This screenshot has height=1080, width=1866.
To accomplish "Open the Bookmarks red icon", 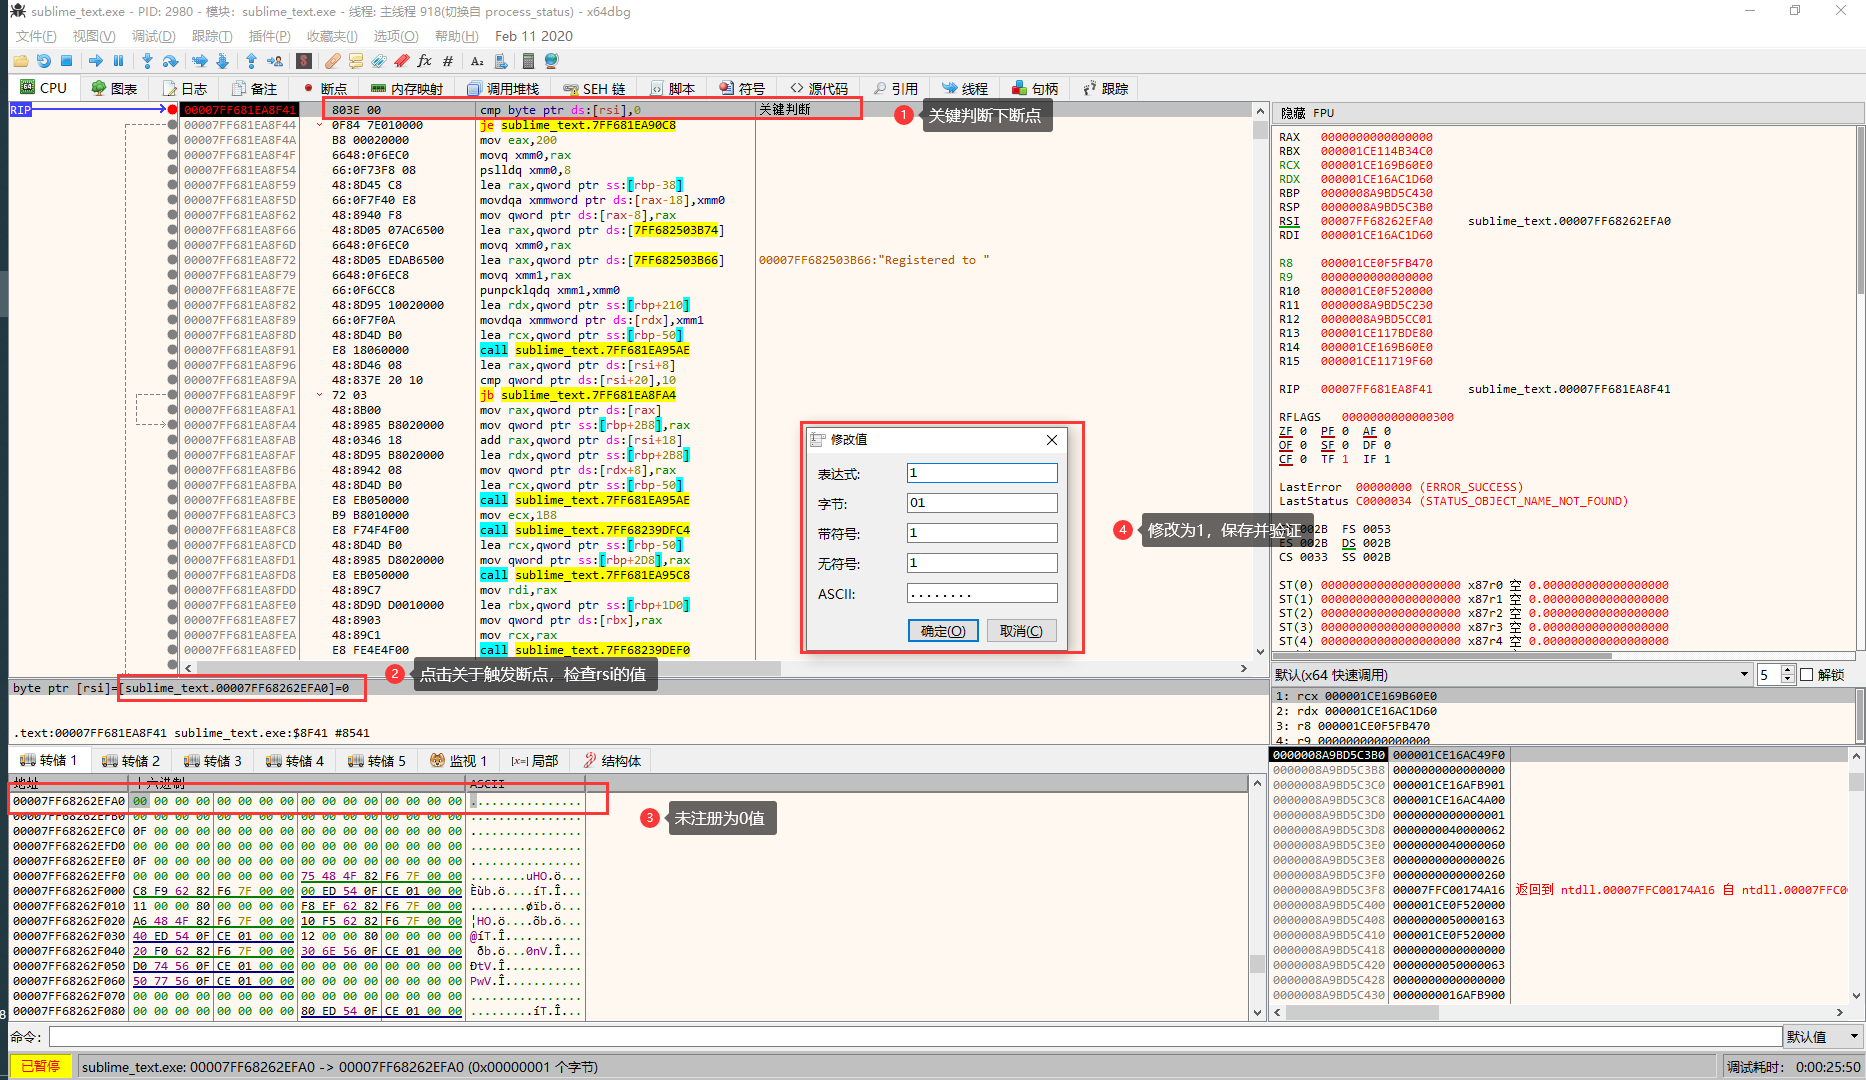I will [x=402, y=61].
